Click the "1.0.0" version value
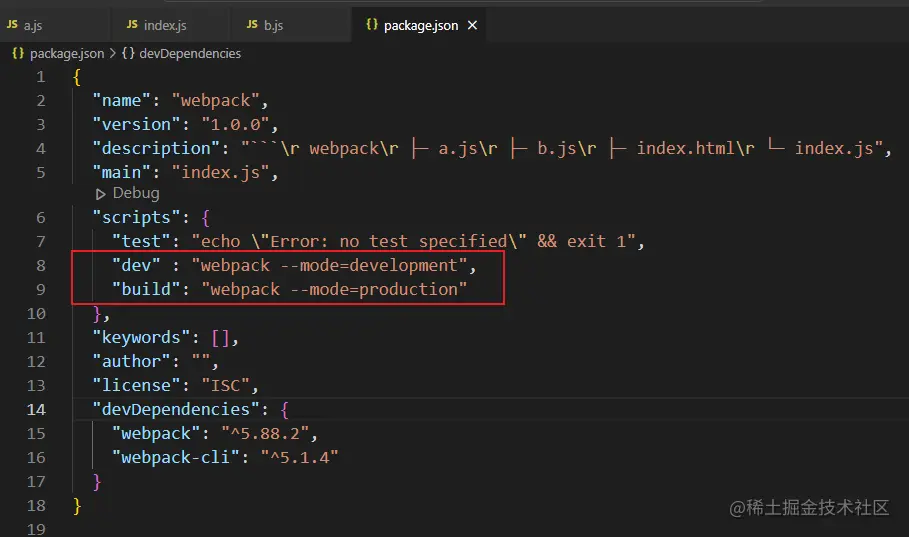The height and width of the screenshot is (537, 909). (235, 124)
